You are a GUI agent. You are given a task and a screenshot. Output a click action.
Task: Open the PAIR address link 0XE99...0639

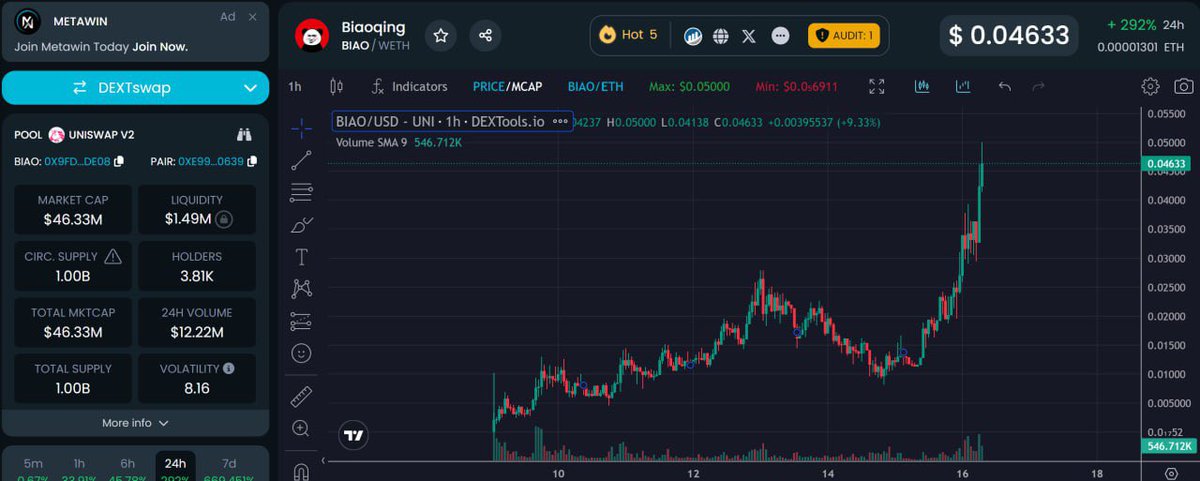coord(212,161)
